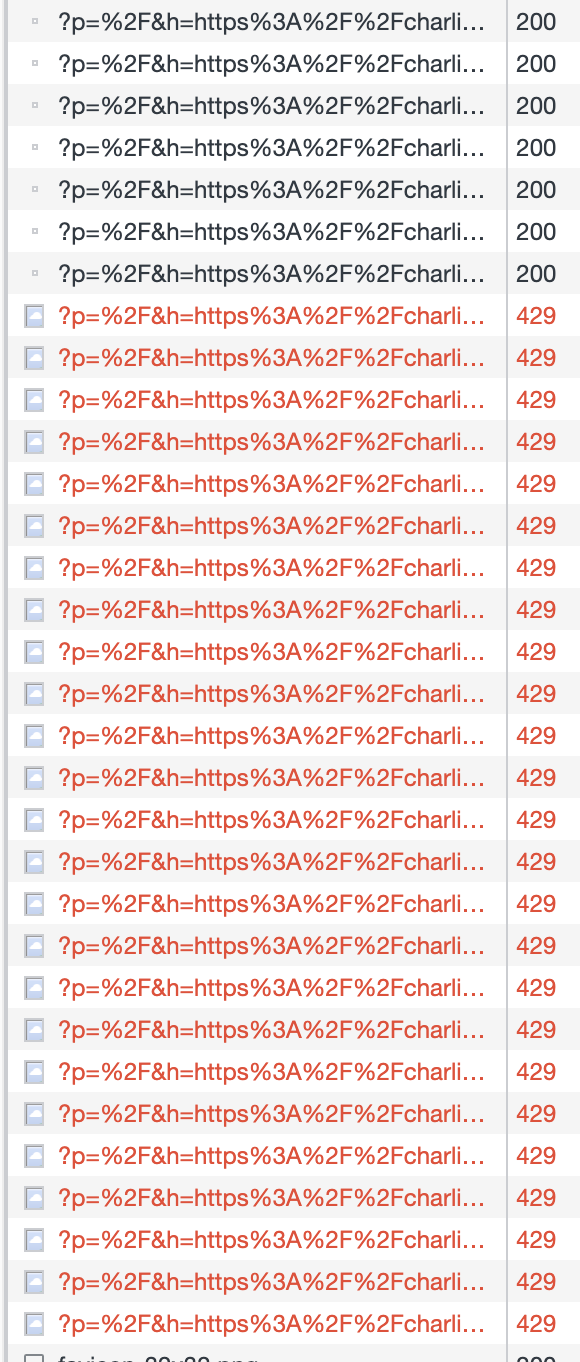Click the image icon of the first 429 request
This screenshot has width=580, height=1362.
pyautogui.click(x=35, y=317)
